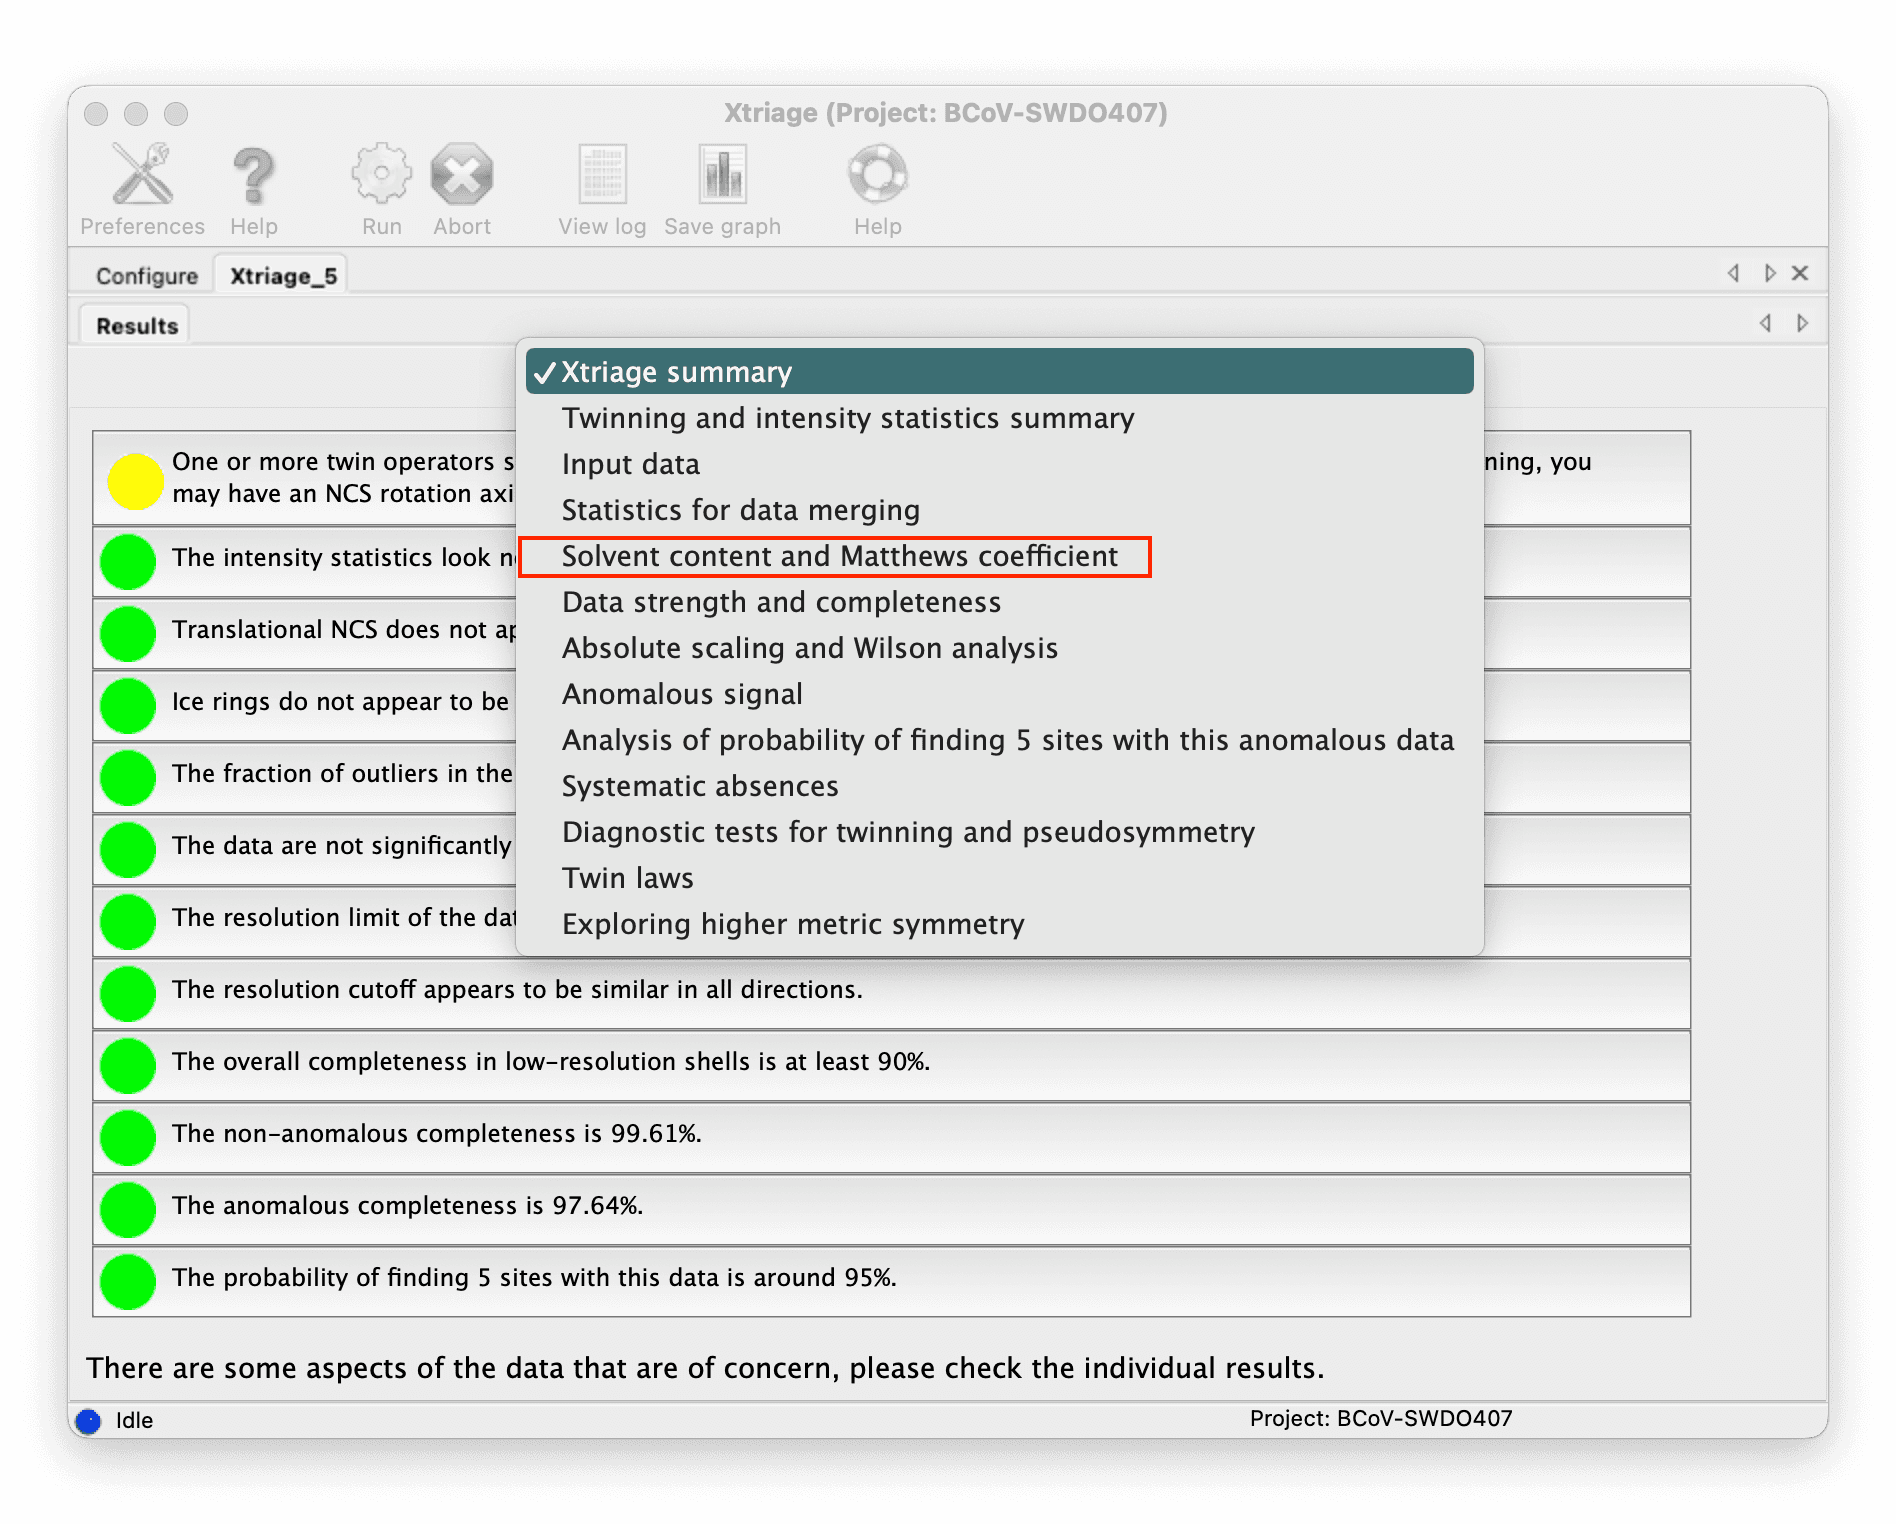Click the Project: BCoV-SWDO407 status bar text
Screen dimensions: 1896x1524
[1380, 1419]
